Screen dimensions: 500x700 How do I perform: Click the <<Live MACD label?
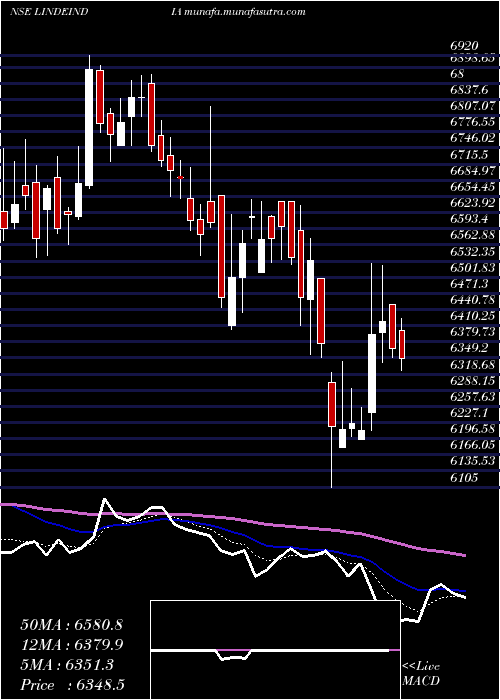click(421, 674)
